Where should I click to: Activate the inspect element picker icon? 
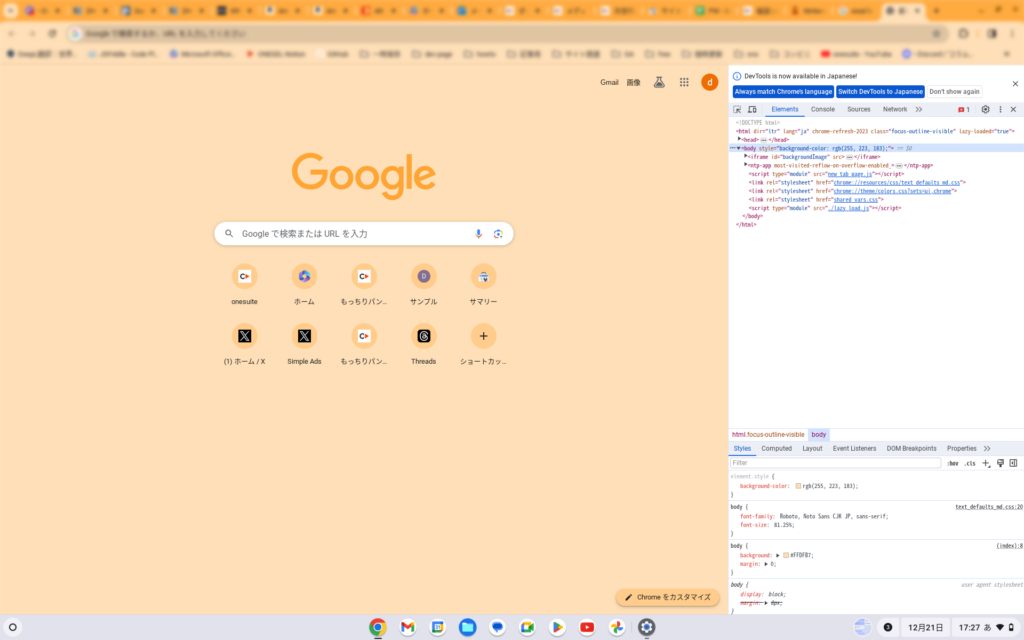tap(737, 110)
